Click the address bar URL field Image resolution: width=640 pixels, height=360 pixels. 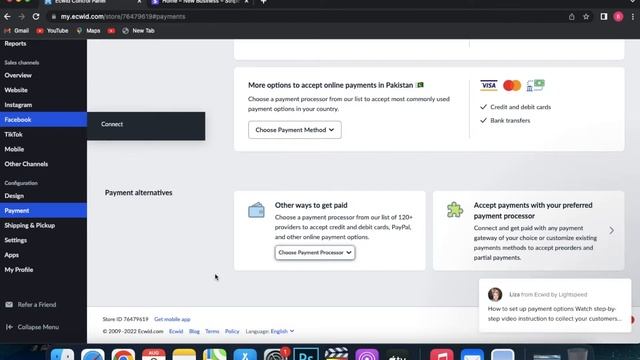pos(306,17)
